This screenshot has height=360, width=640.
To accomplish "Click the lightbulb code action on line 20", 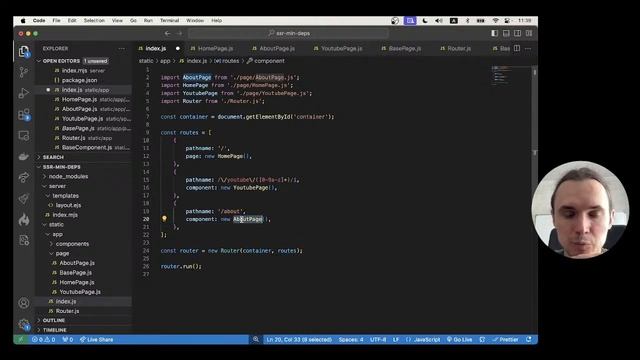I will (x=164, y=219).
